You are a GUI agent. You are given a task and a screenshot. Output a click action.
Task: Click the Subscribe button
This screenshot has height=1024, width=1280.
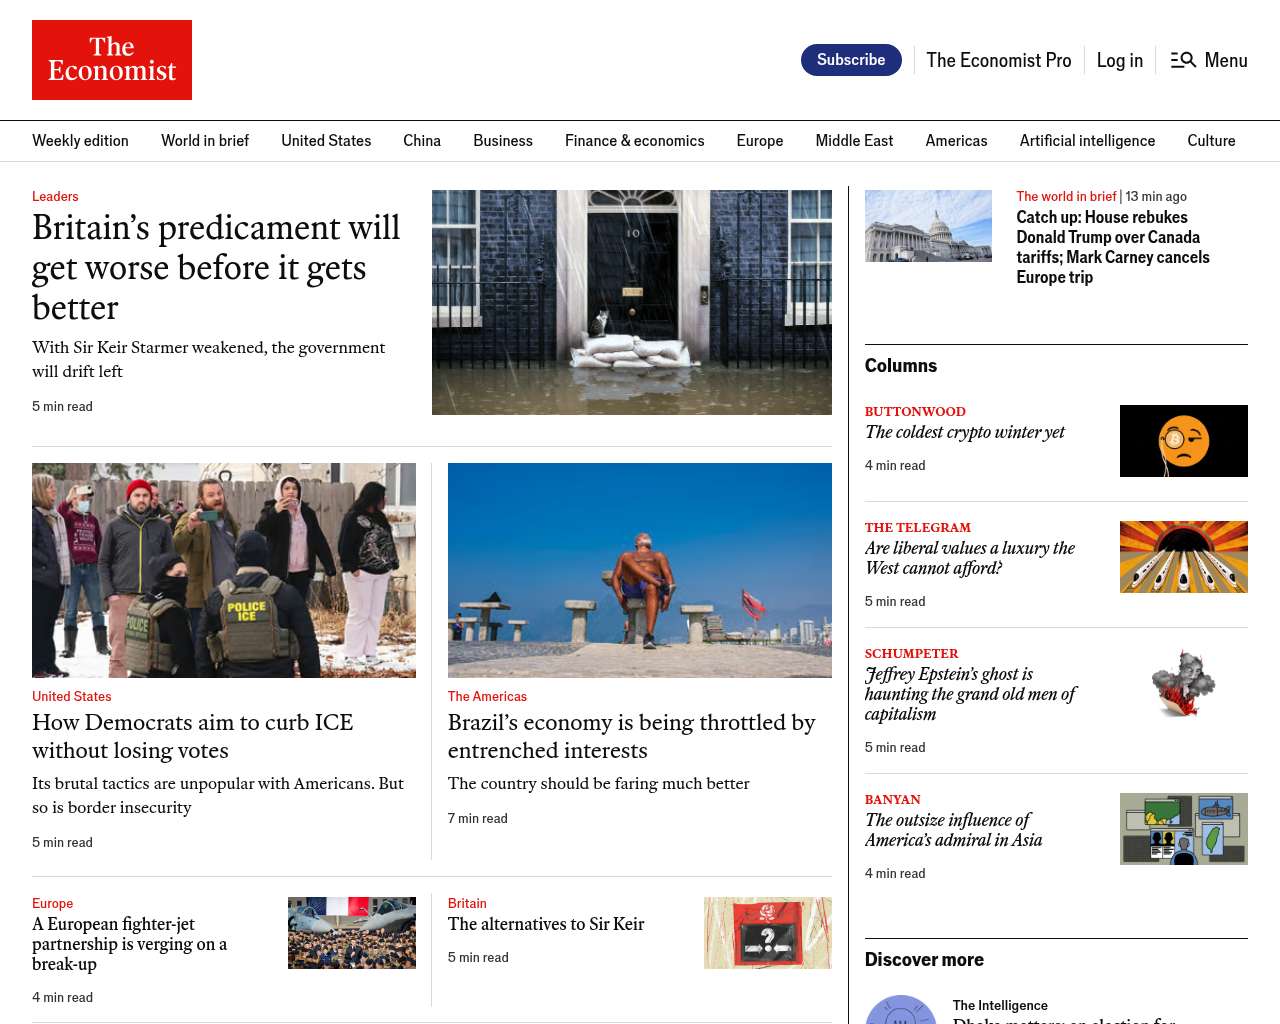[x=851, y=60]
